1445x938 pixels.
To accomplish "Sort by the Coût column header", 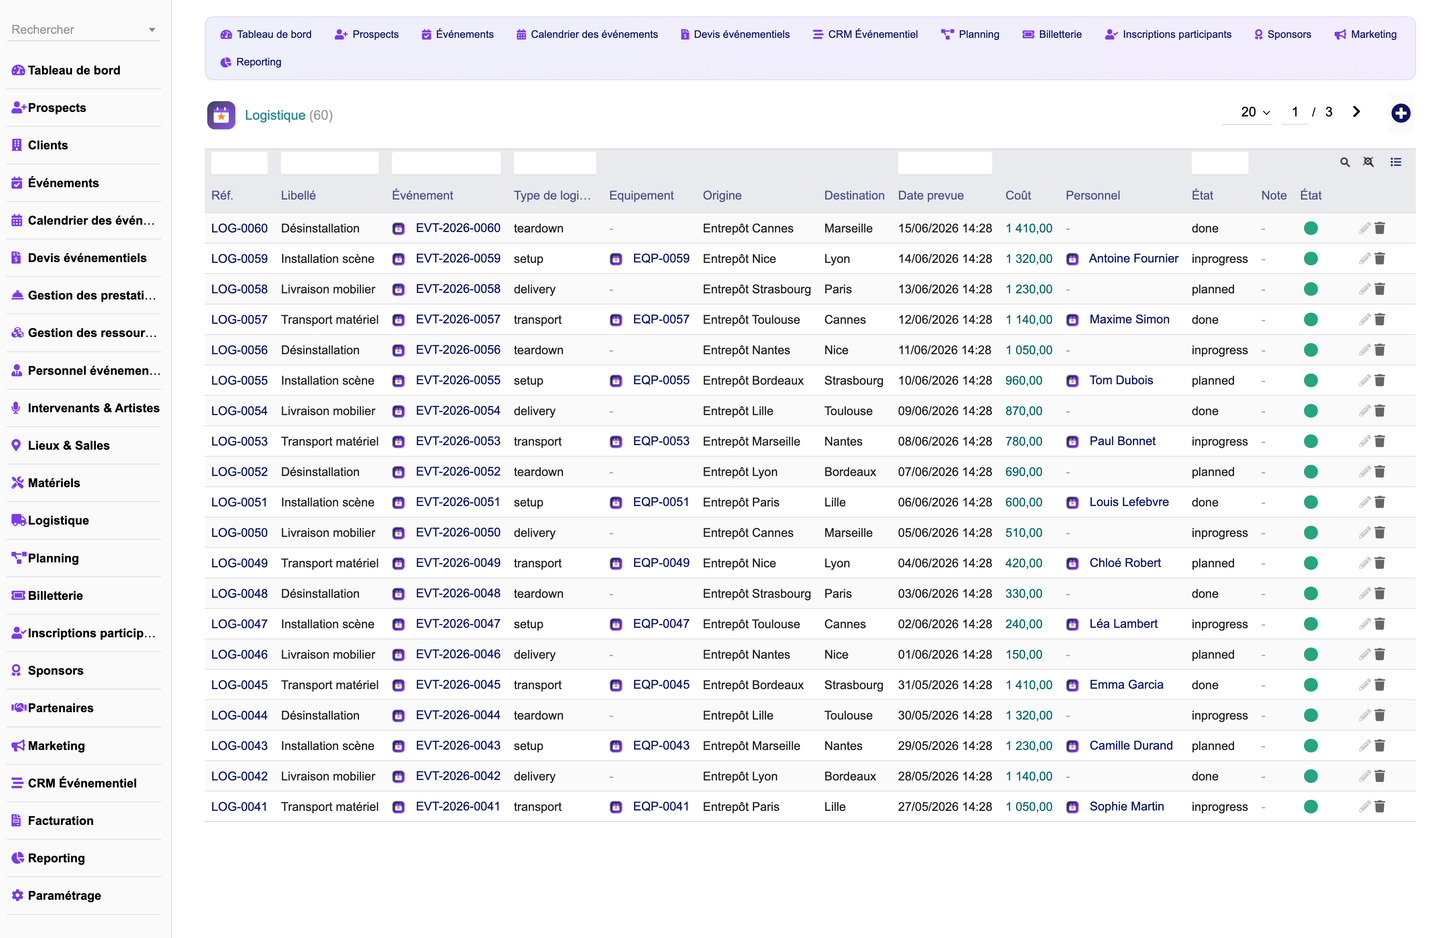I will tap(1018, 196).
